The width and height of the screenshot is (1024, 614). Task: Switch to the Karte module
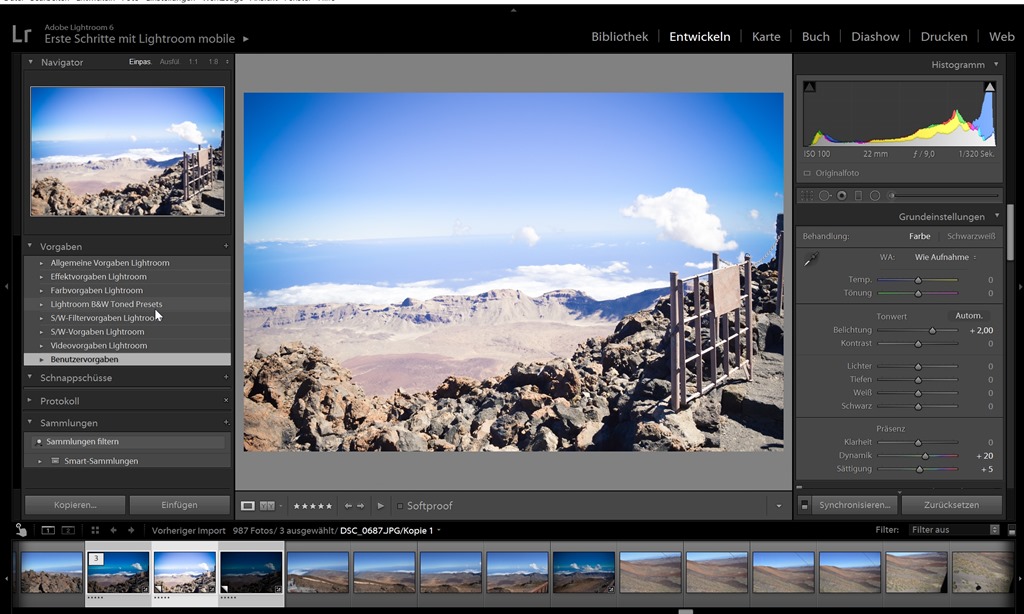click(x=766, y=37)
